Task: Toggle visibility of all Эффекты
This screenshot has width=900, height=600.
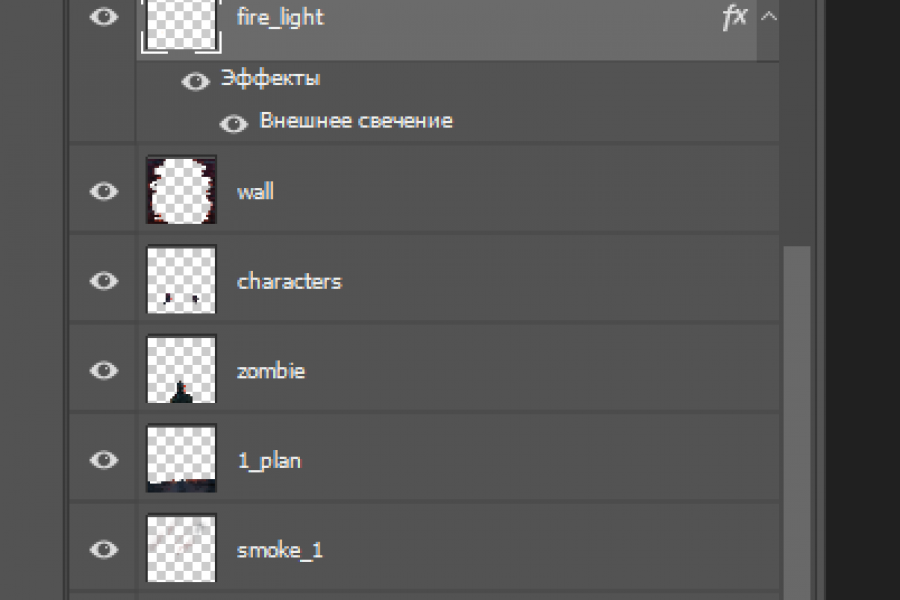Action: coord(195,81)
